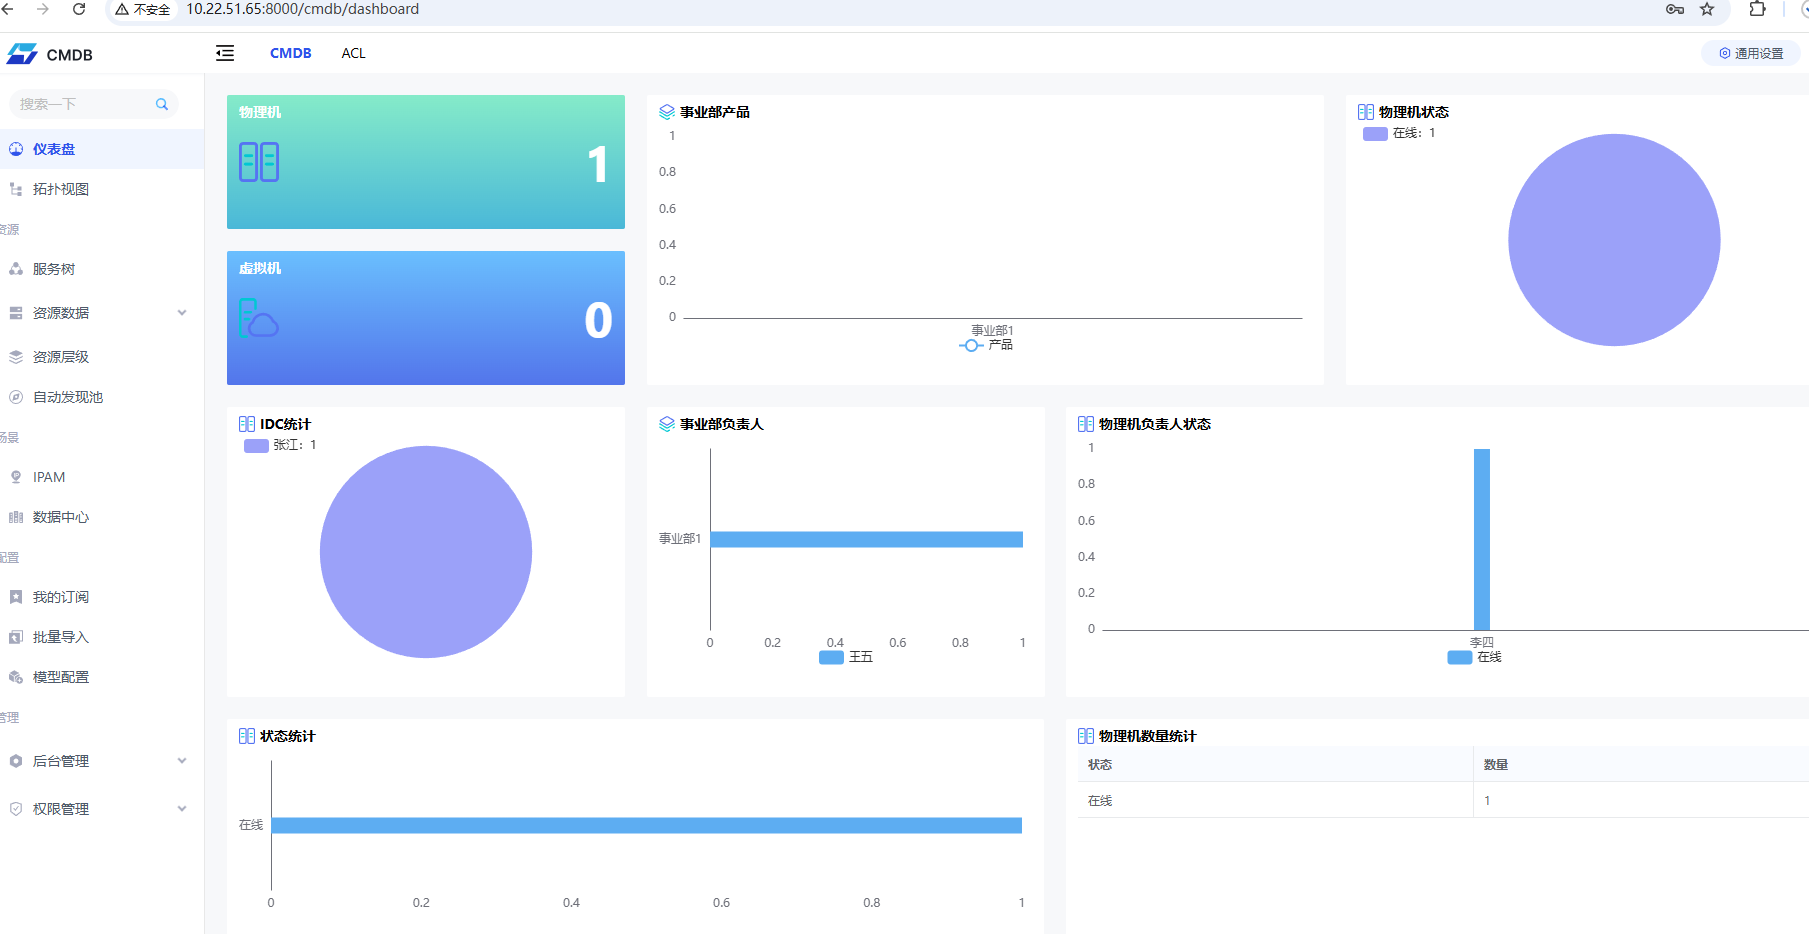The width and height of the screenshot is (1809, 934).
Task: Click the layers icon beside 资源层级
Action: point(16,357)
